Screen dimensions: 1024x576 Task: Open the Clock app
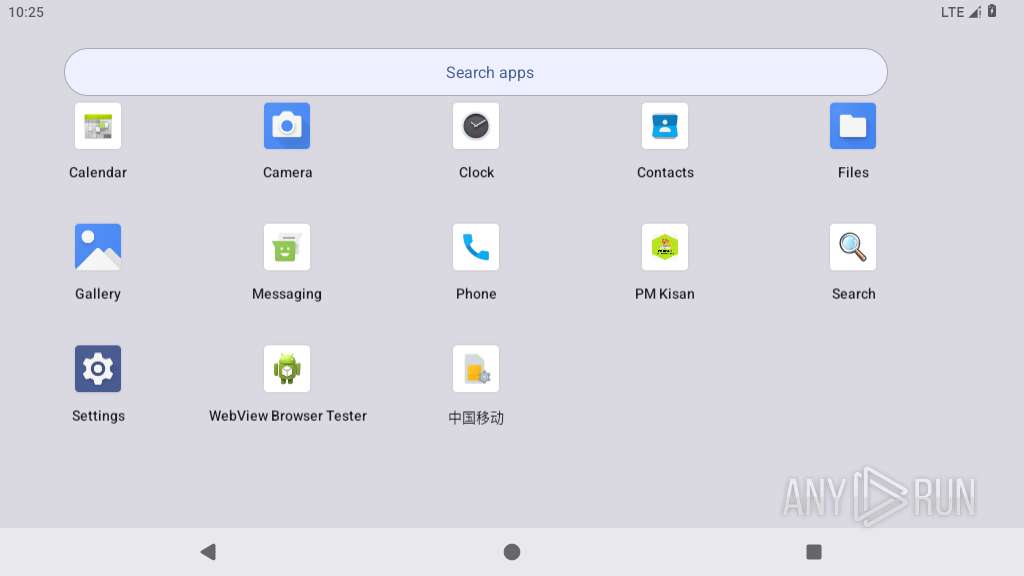tap(476, 126)
